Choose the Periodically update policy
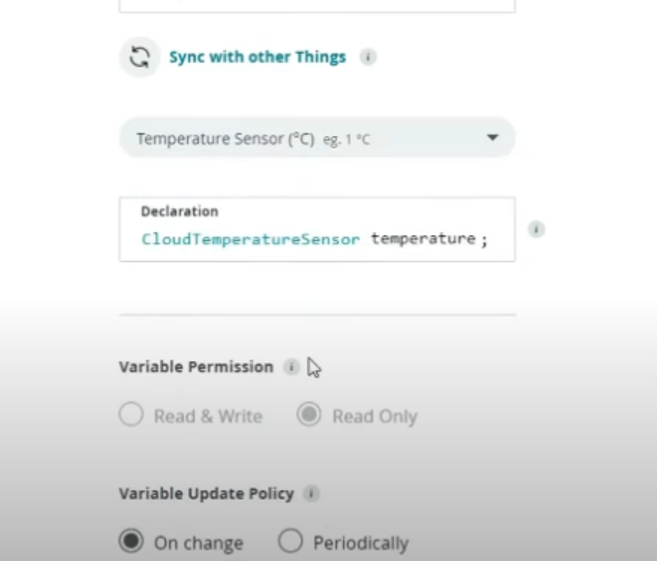 click(x=290, y=541)
